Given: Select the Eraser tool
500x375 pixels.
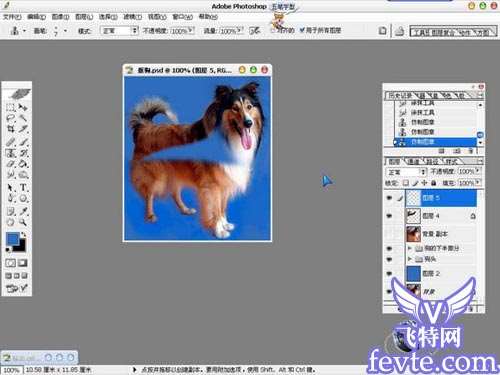Looking at the screenshot, I should click(11, 164).
